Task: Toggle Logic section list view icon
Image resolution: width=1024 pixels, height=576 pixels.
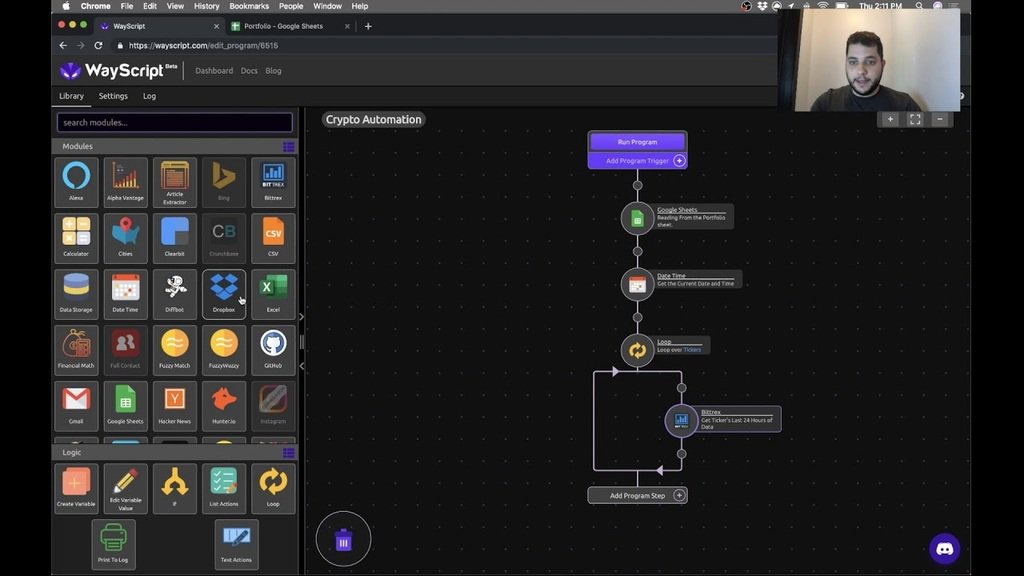Action: pos(289,453)
